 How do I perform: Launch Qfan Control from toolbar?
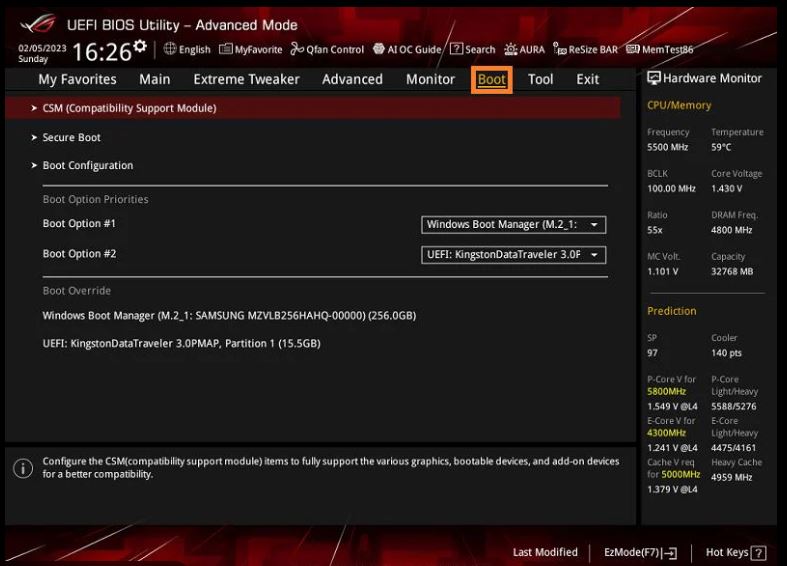(x=327, y=49)
